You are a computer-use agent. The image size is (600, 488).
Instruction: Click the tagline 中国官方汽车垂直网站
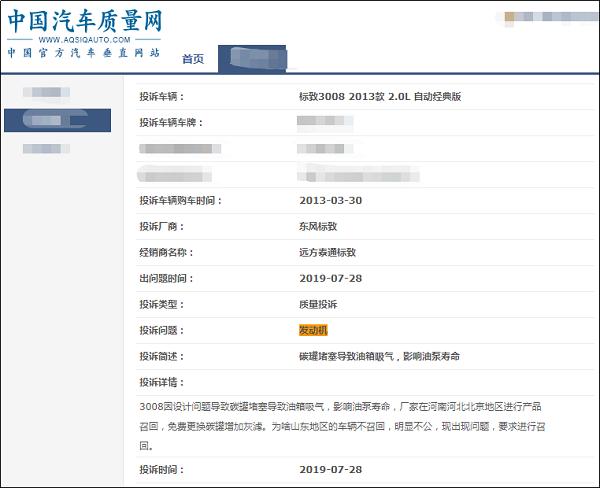coord(84,53)
